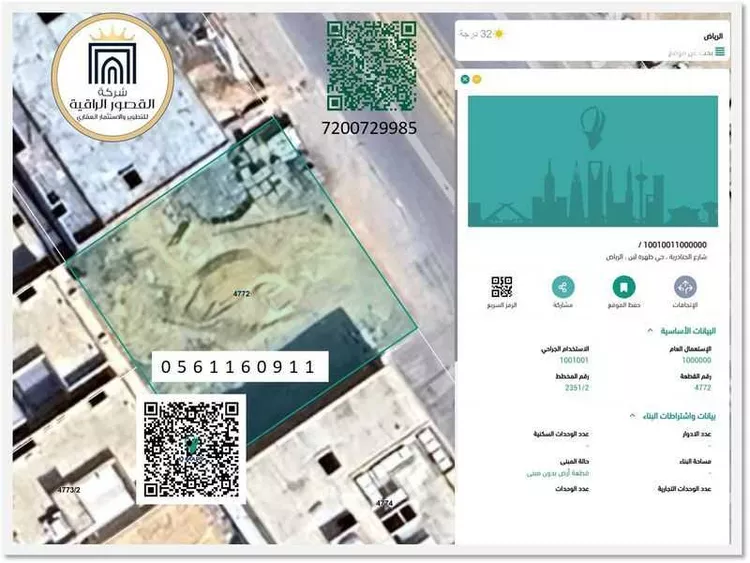The height and width of the screenshot is (563, 750).
Task: Click the عدد الادوار field label
Action: click(697, 434)
